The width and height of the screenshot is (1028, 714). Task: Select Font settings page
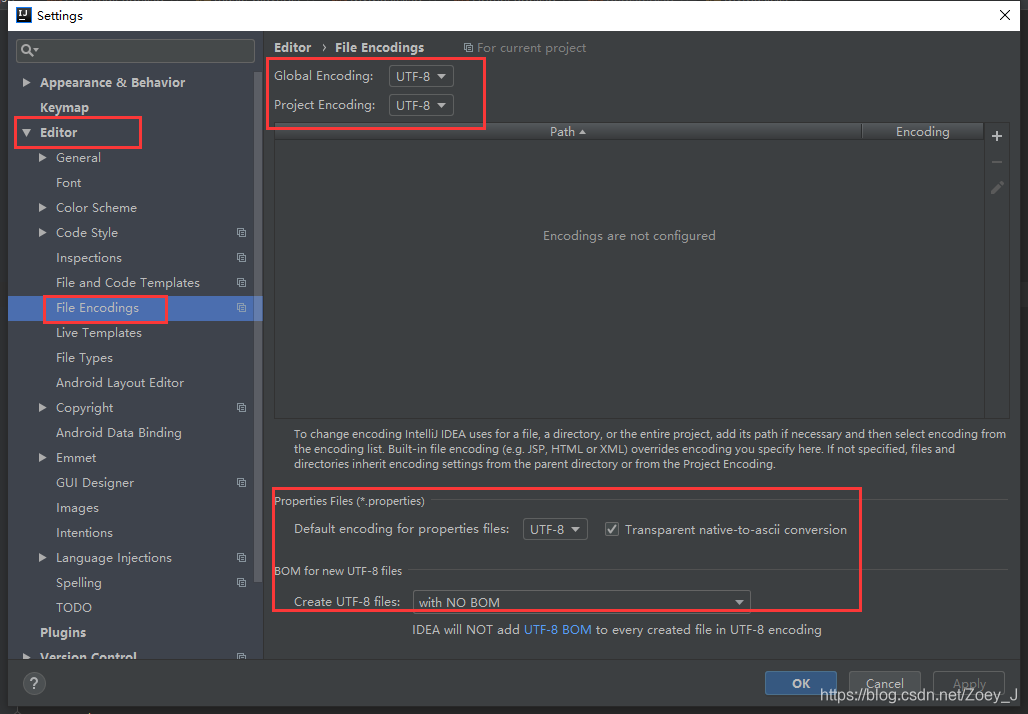(x=69, y=183)
